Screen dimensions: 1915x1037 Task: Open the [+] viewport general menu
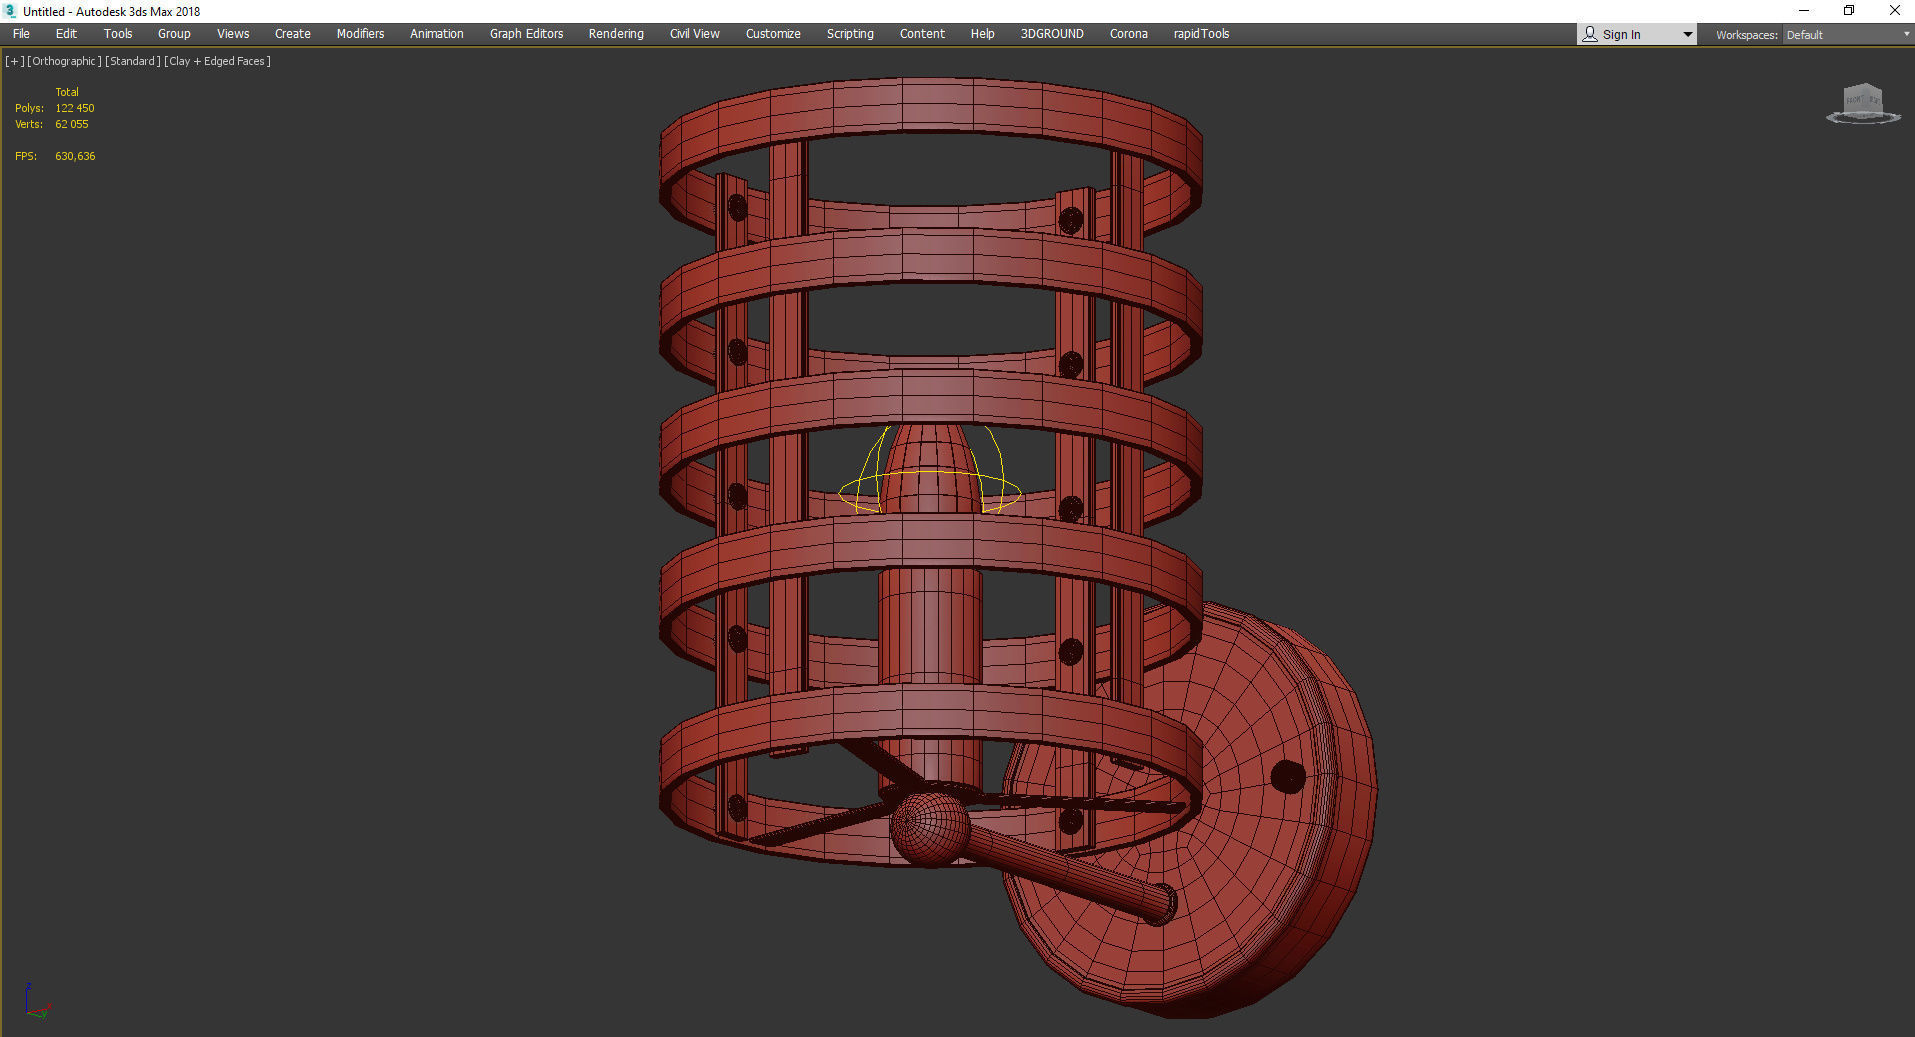click(14, 61)
